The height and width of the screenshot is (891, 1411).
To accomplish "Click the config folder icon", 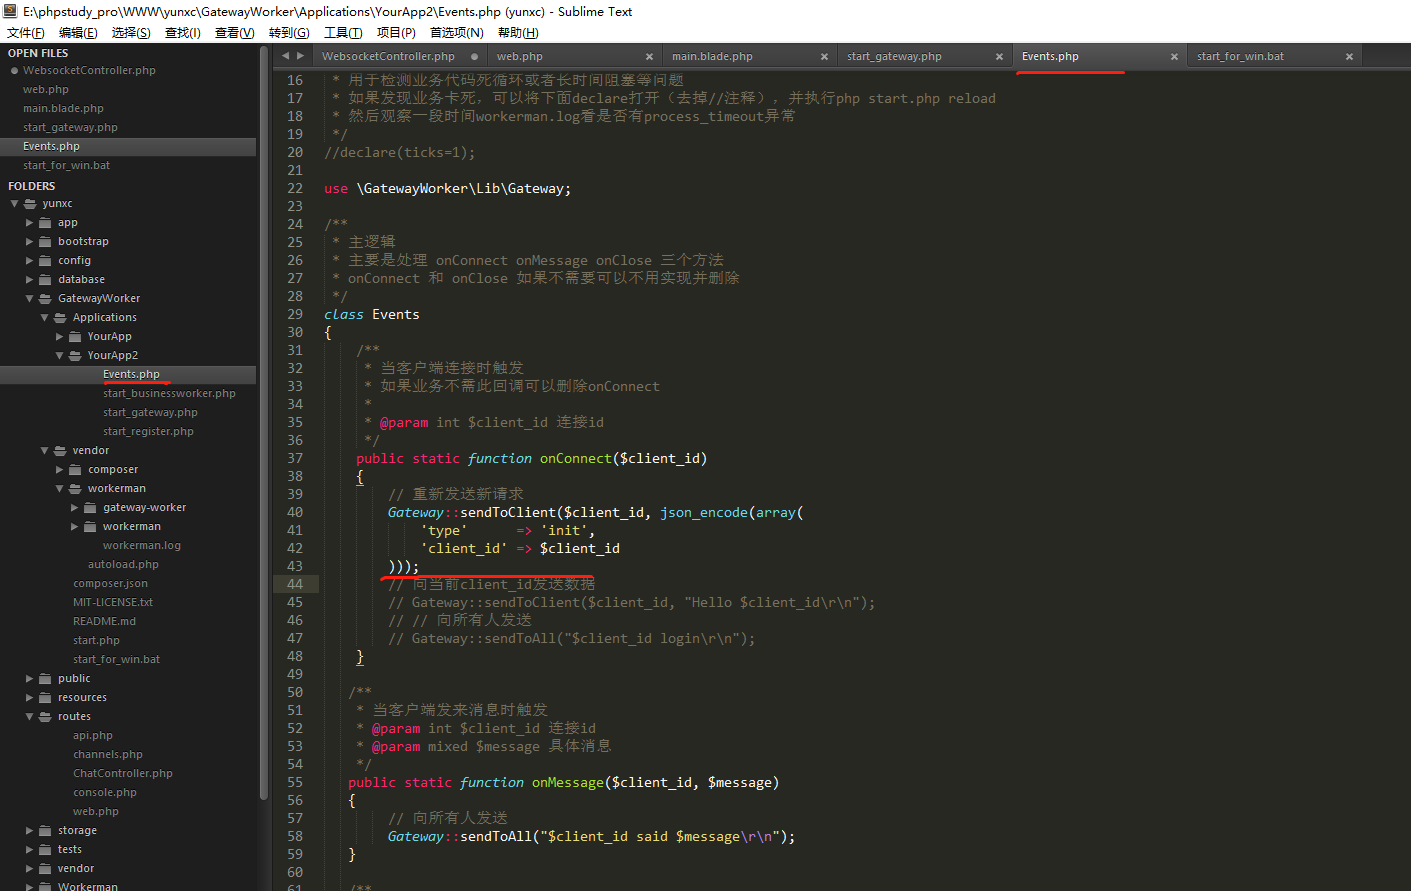I will tap(45, 261).
